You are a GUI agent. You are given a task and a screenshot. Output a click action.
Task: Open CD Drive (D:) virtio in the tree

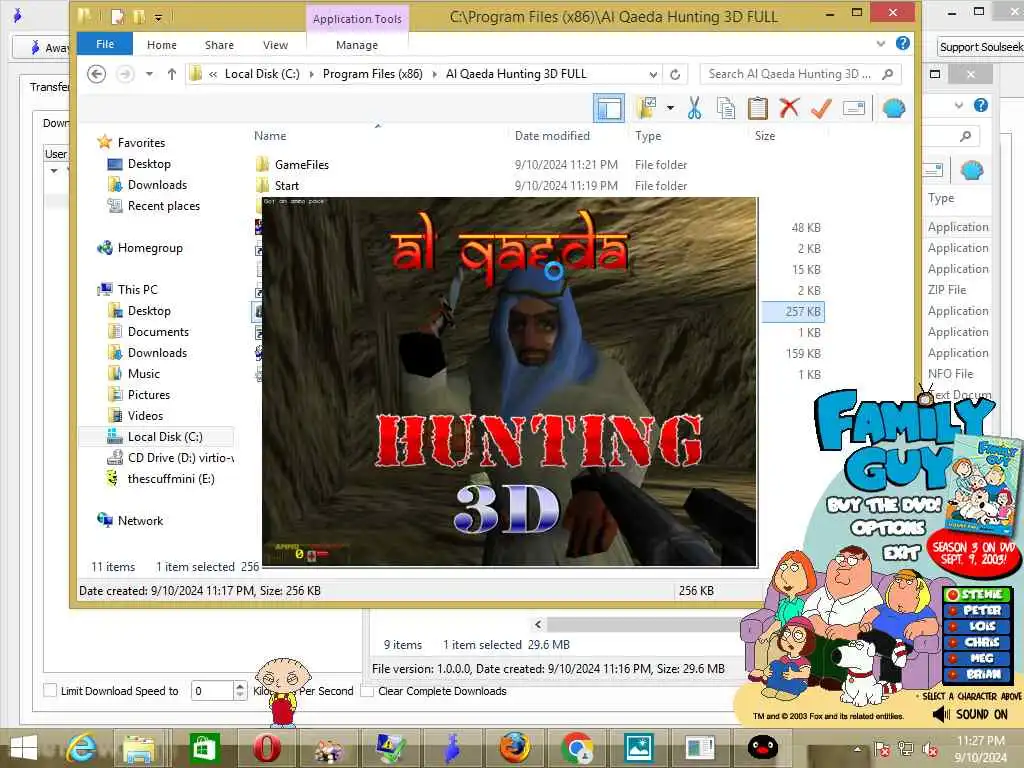tap(180, 458)
